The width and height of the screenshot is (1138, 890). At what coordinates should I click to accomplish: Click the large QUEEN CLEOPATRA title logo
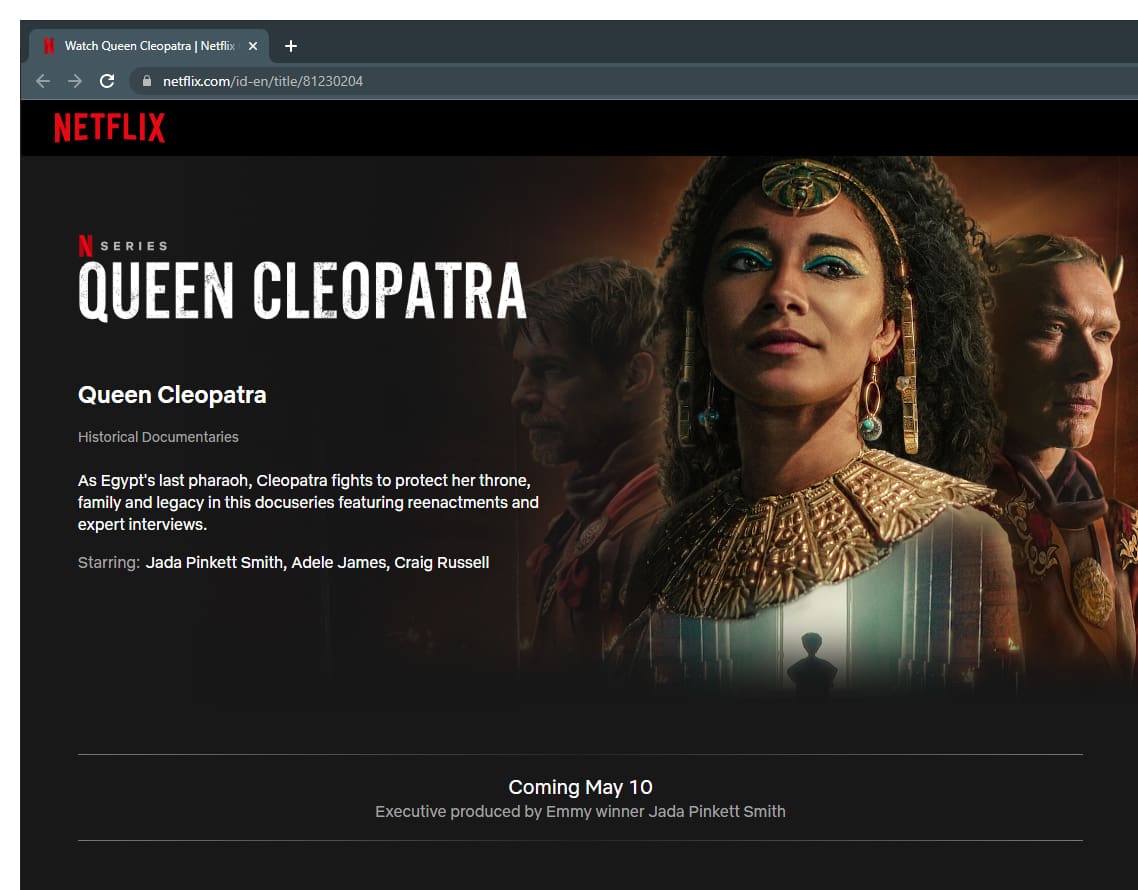point(302,291)
